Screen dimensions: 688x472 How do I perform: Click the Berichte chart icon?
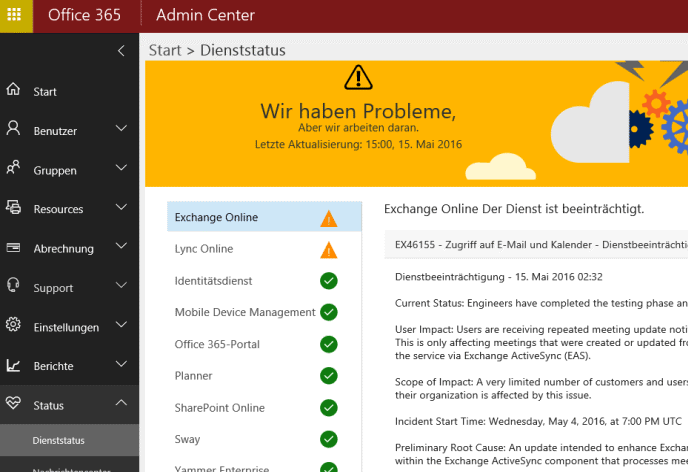(x=13, y=365)
